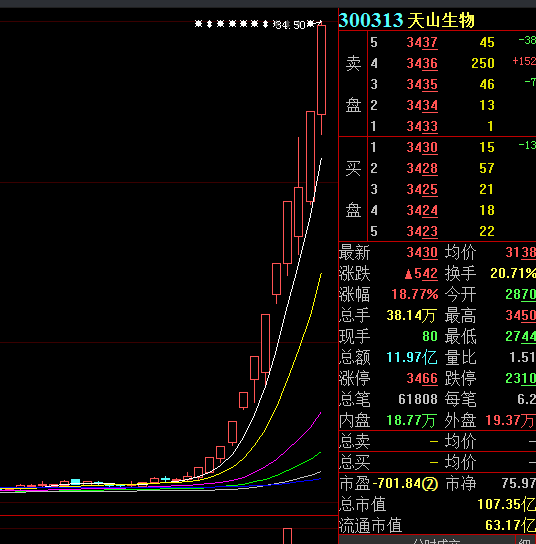Select sell level 3 price 3435
The height and width of the screenshot is (544, 536).
(422, 84)
